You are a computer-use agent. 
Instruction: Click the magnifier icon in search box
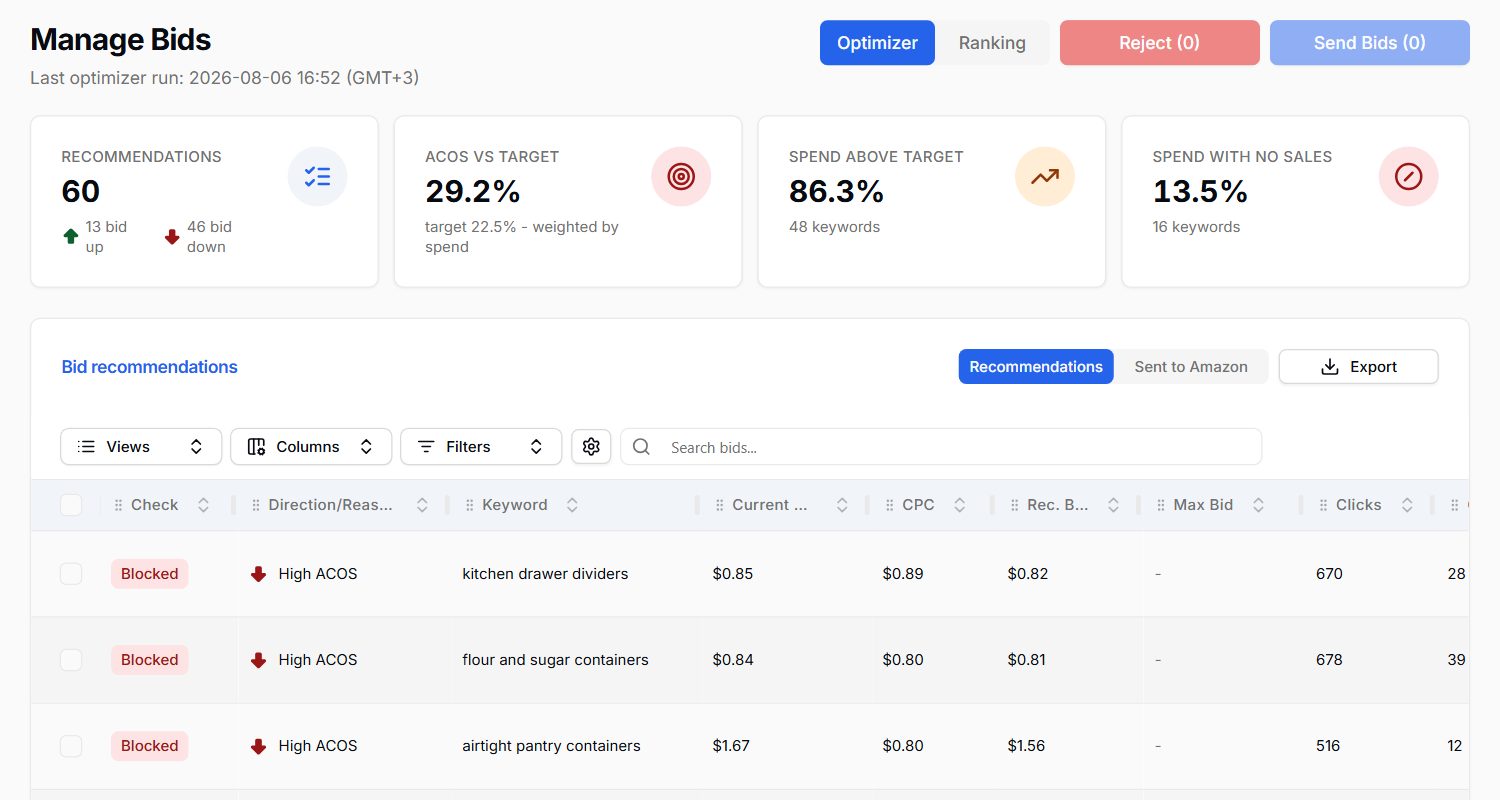[642, 447]
